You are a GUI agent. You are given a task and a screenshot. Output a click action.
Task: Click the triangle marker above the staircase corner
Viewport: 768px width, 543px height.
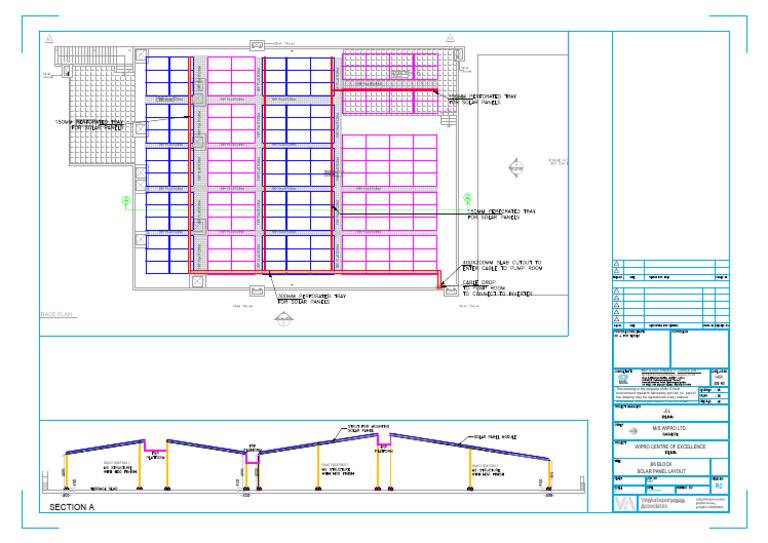click(49, 38)
